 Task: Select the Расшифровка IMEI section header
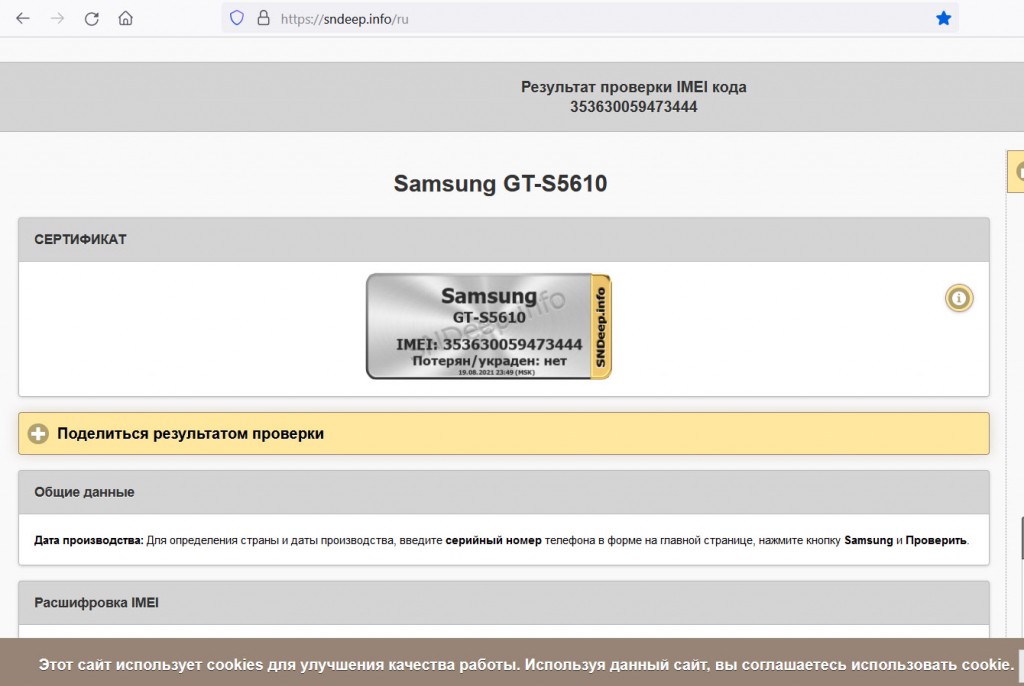click(504, 603)
